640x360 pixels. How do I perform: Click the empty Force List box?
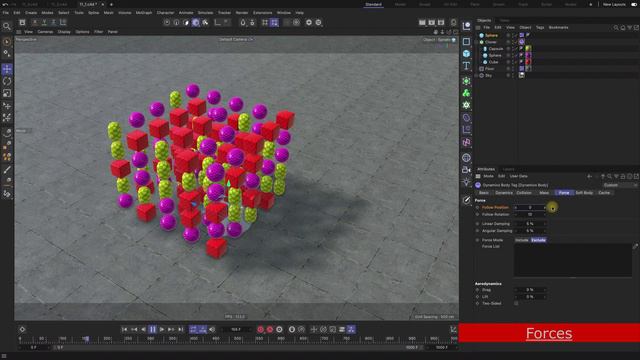(x=573, y=260)
